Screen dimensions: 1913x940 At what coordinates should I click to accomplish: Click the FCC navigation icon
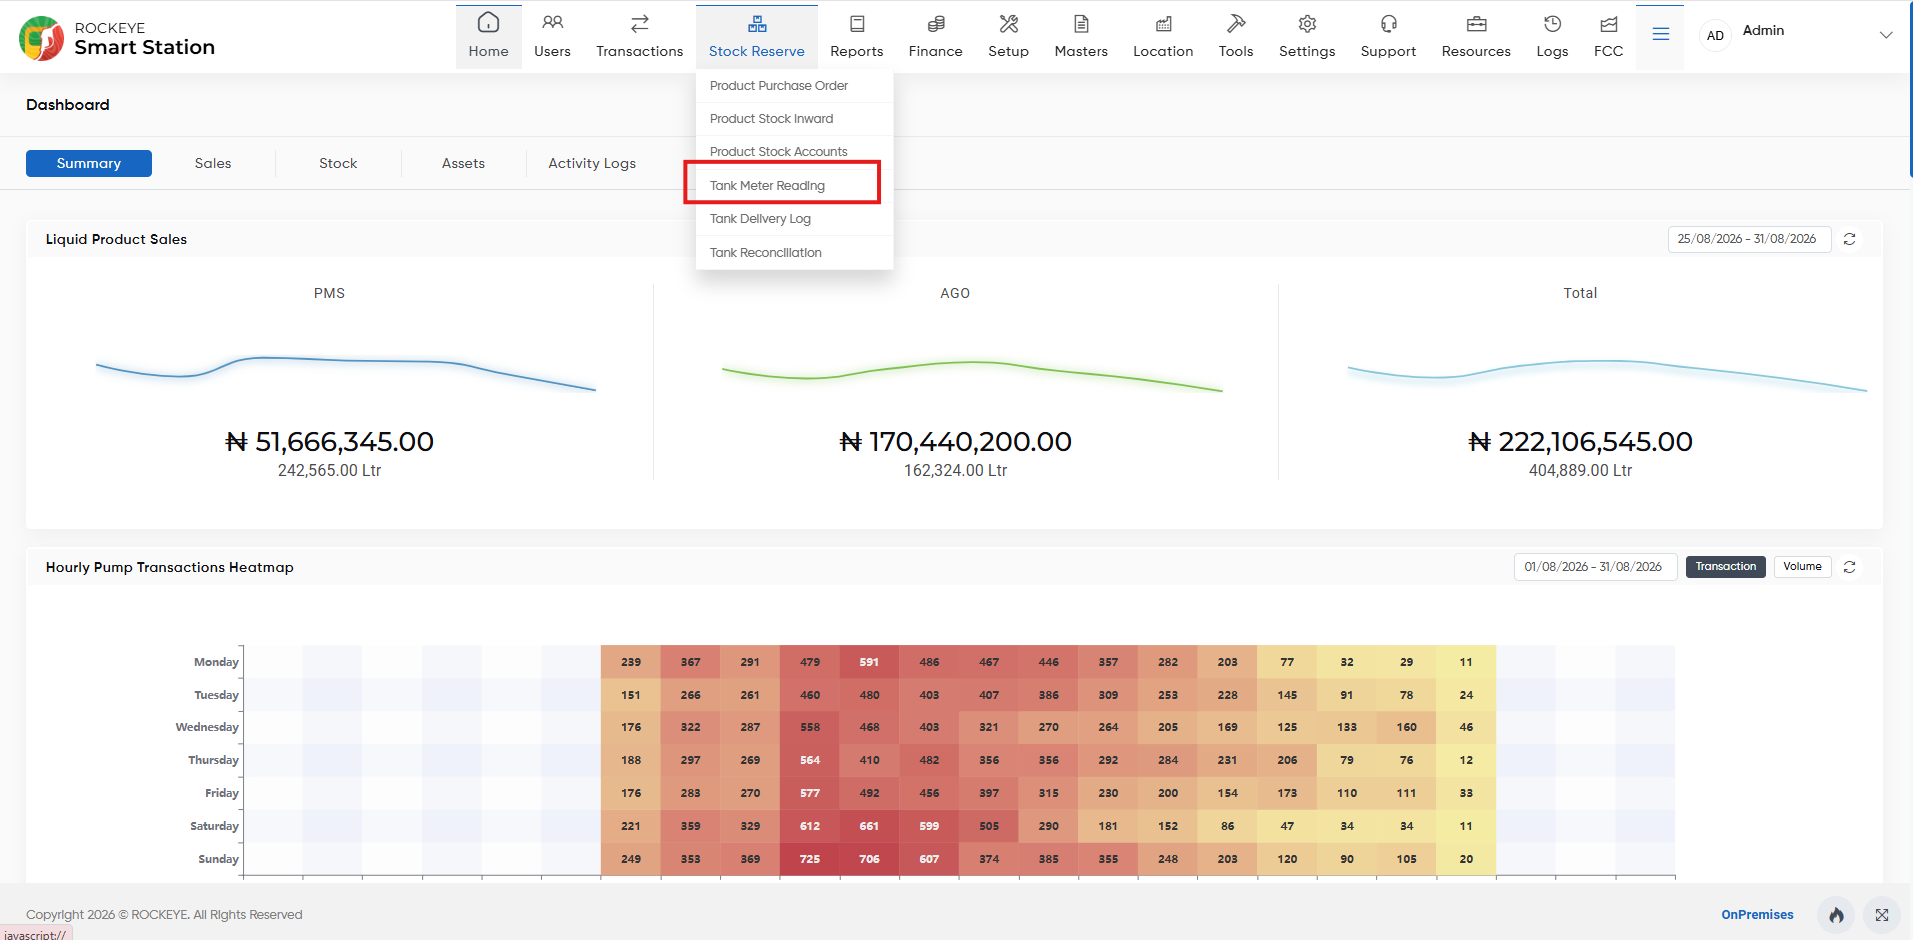pos(1608,24)
